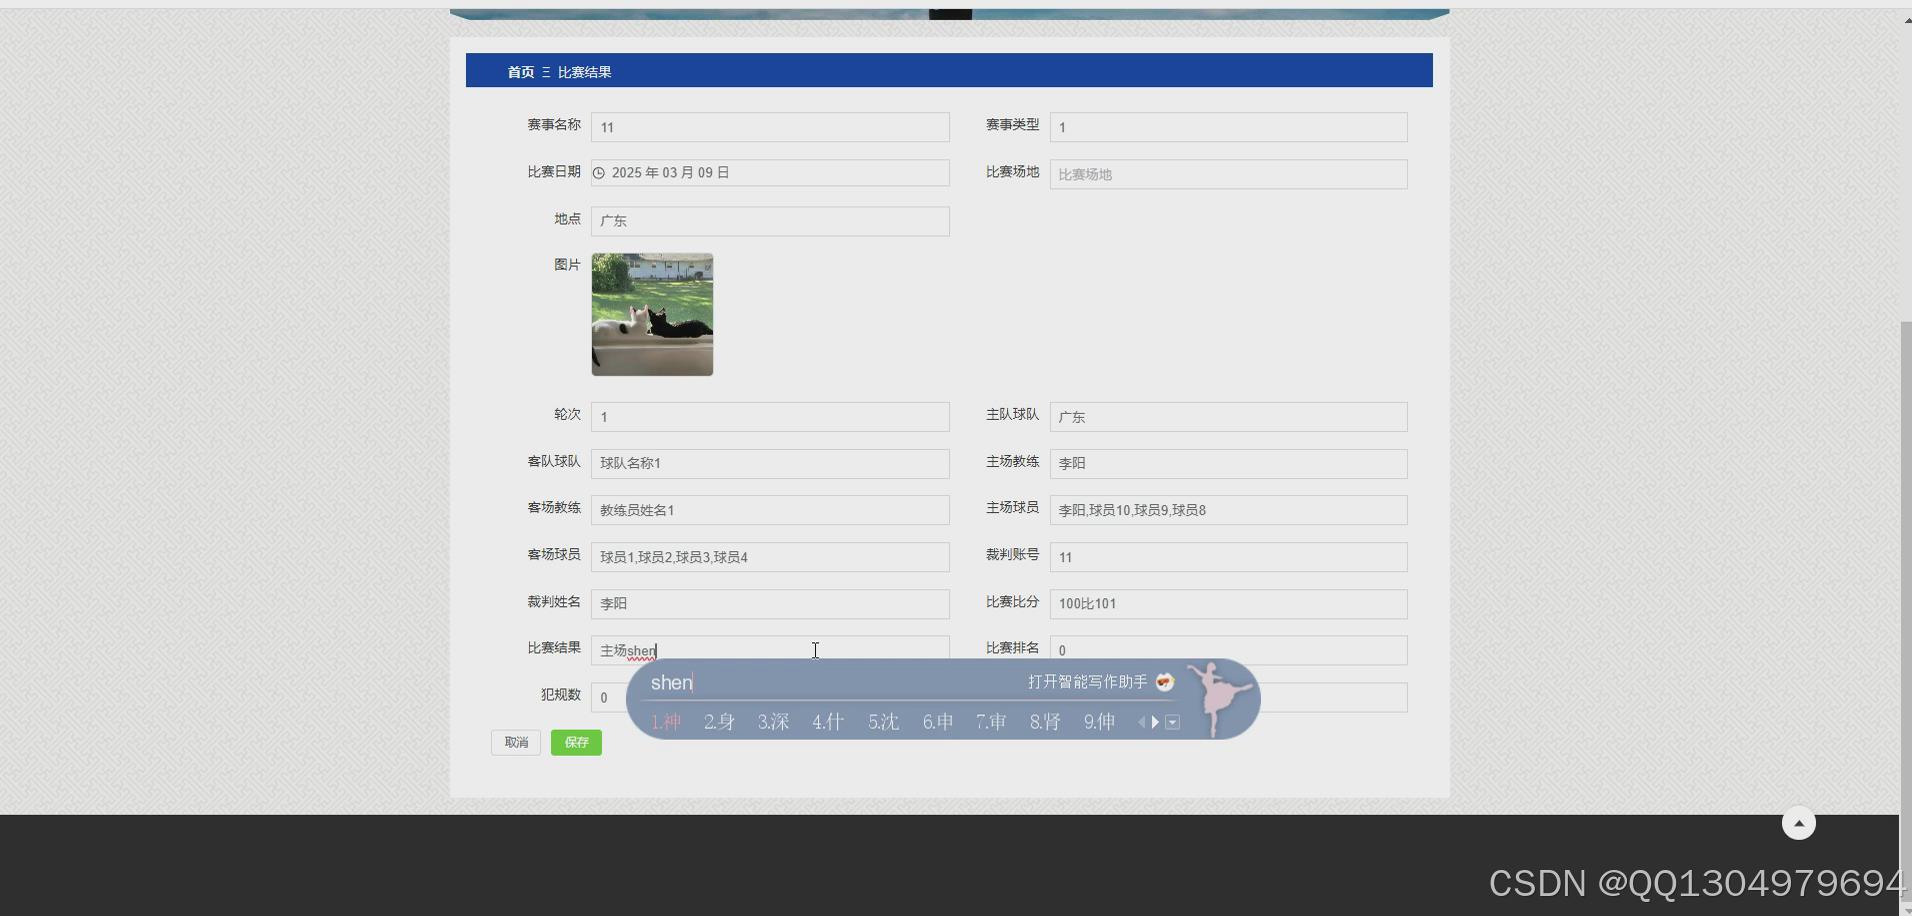Select IME candidate 4.什
This screenshot has width=1912, height=916.
[828, 722]
